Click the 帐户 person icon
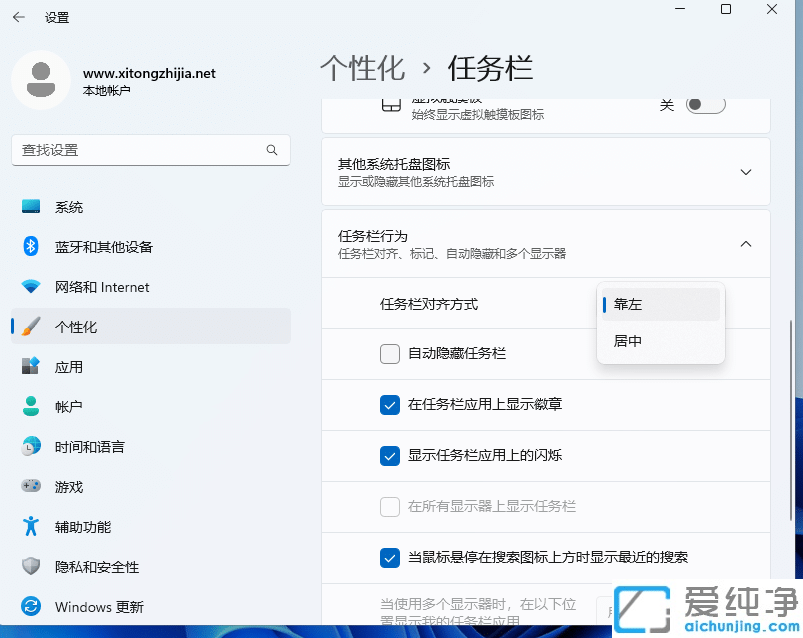The width and height of the screenshot is (803, 638). 31,406
